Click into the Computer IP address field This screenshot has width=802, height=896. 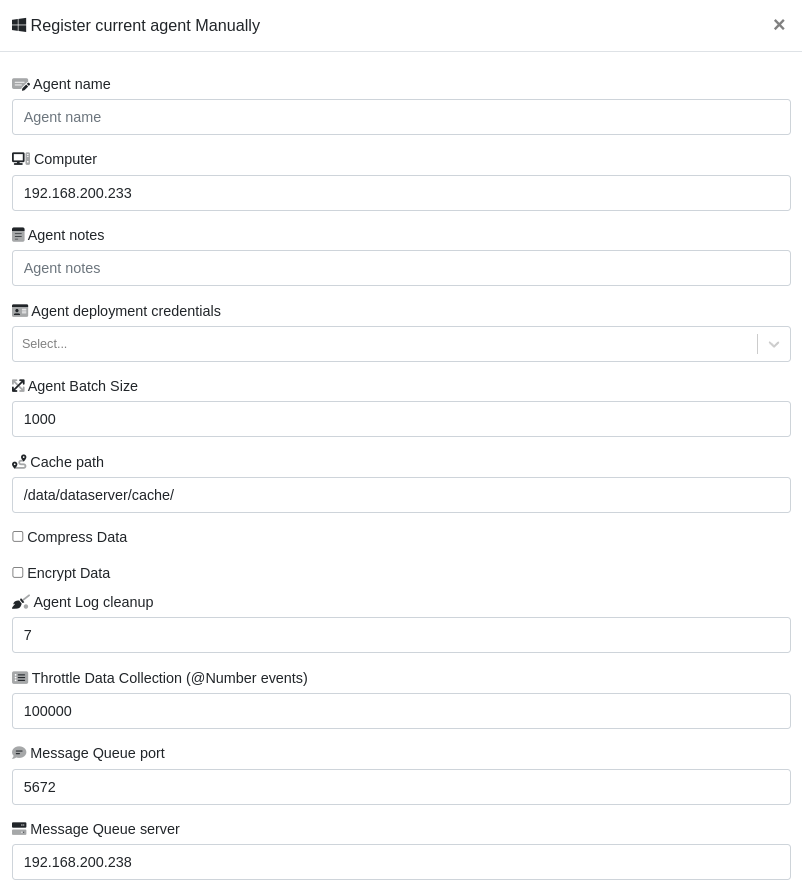click(401, 193)
